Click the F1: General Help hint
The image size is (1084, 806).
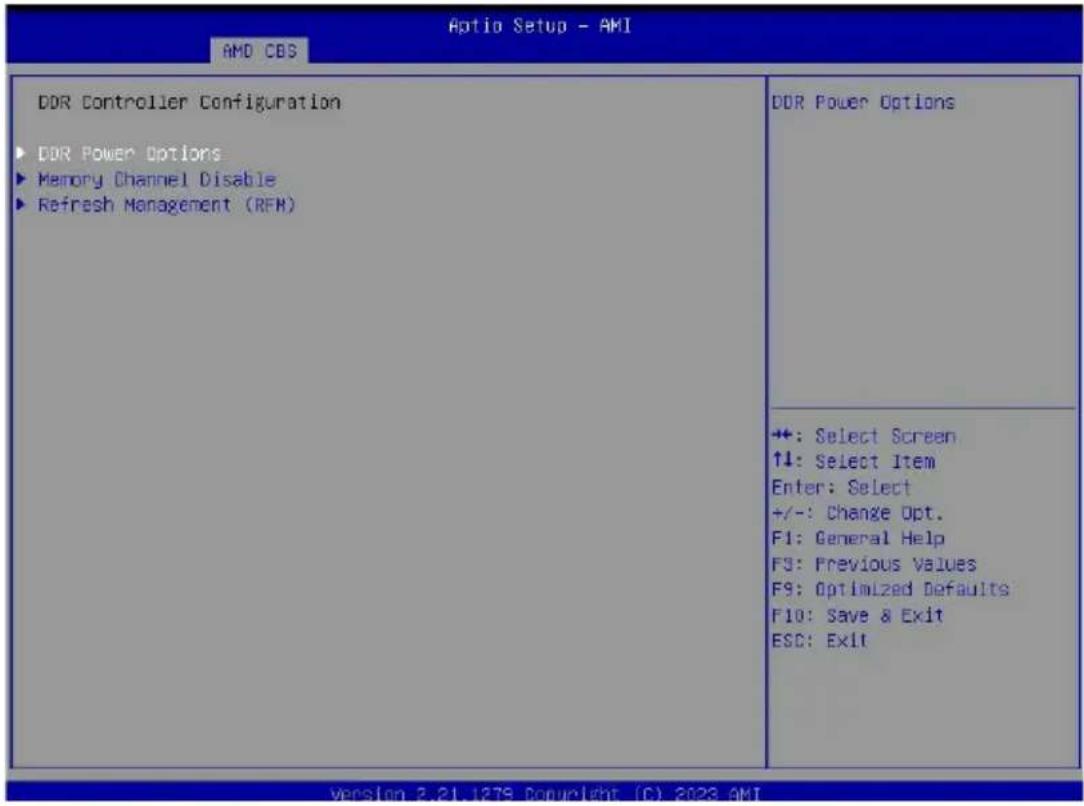858,538
